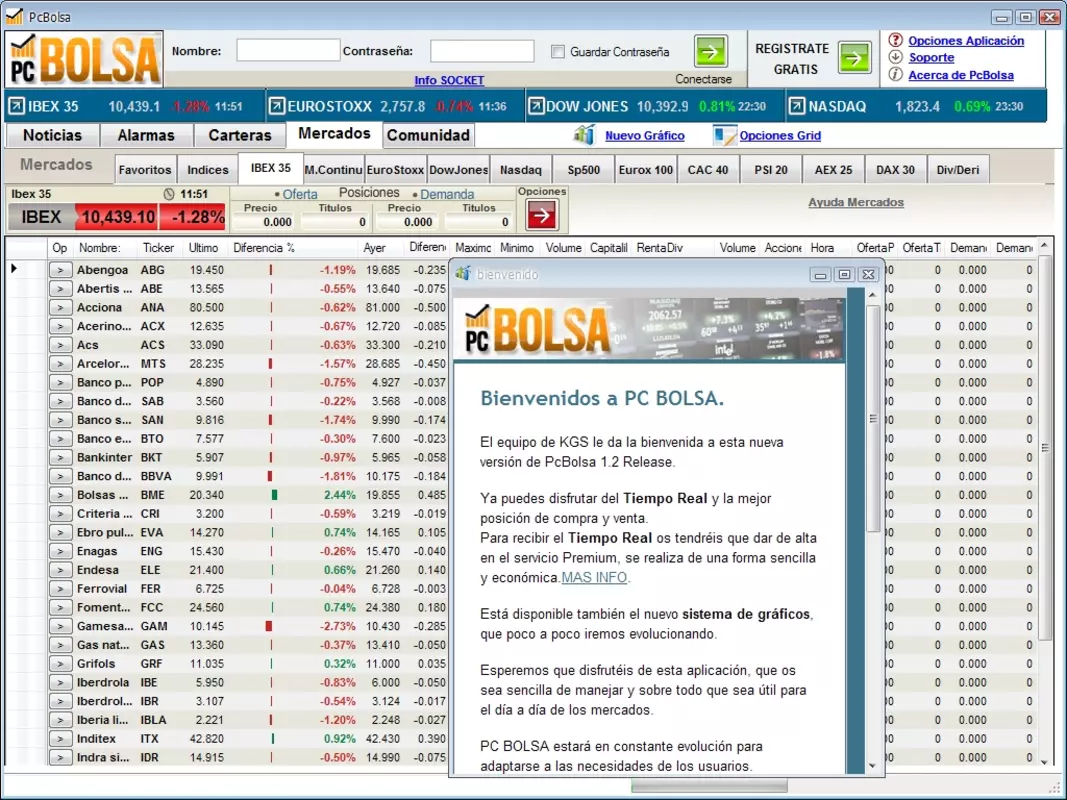The image size is (1067, 800).
Task: Open the Info SOCKET link
Action: [x=449, y=80]
